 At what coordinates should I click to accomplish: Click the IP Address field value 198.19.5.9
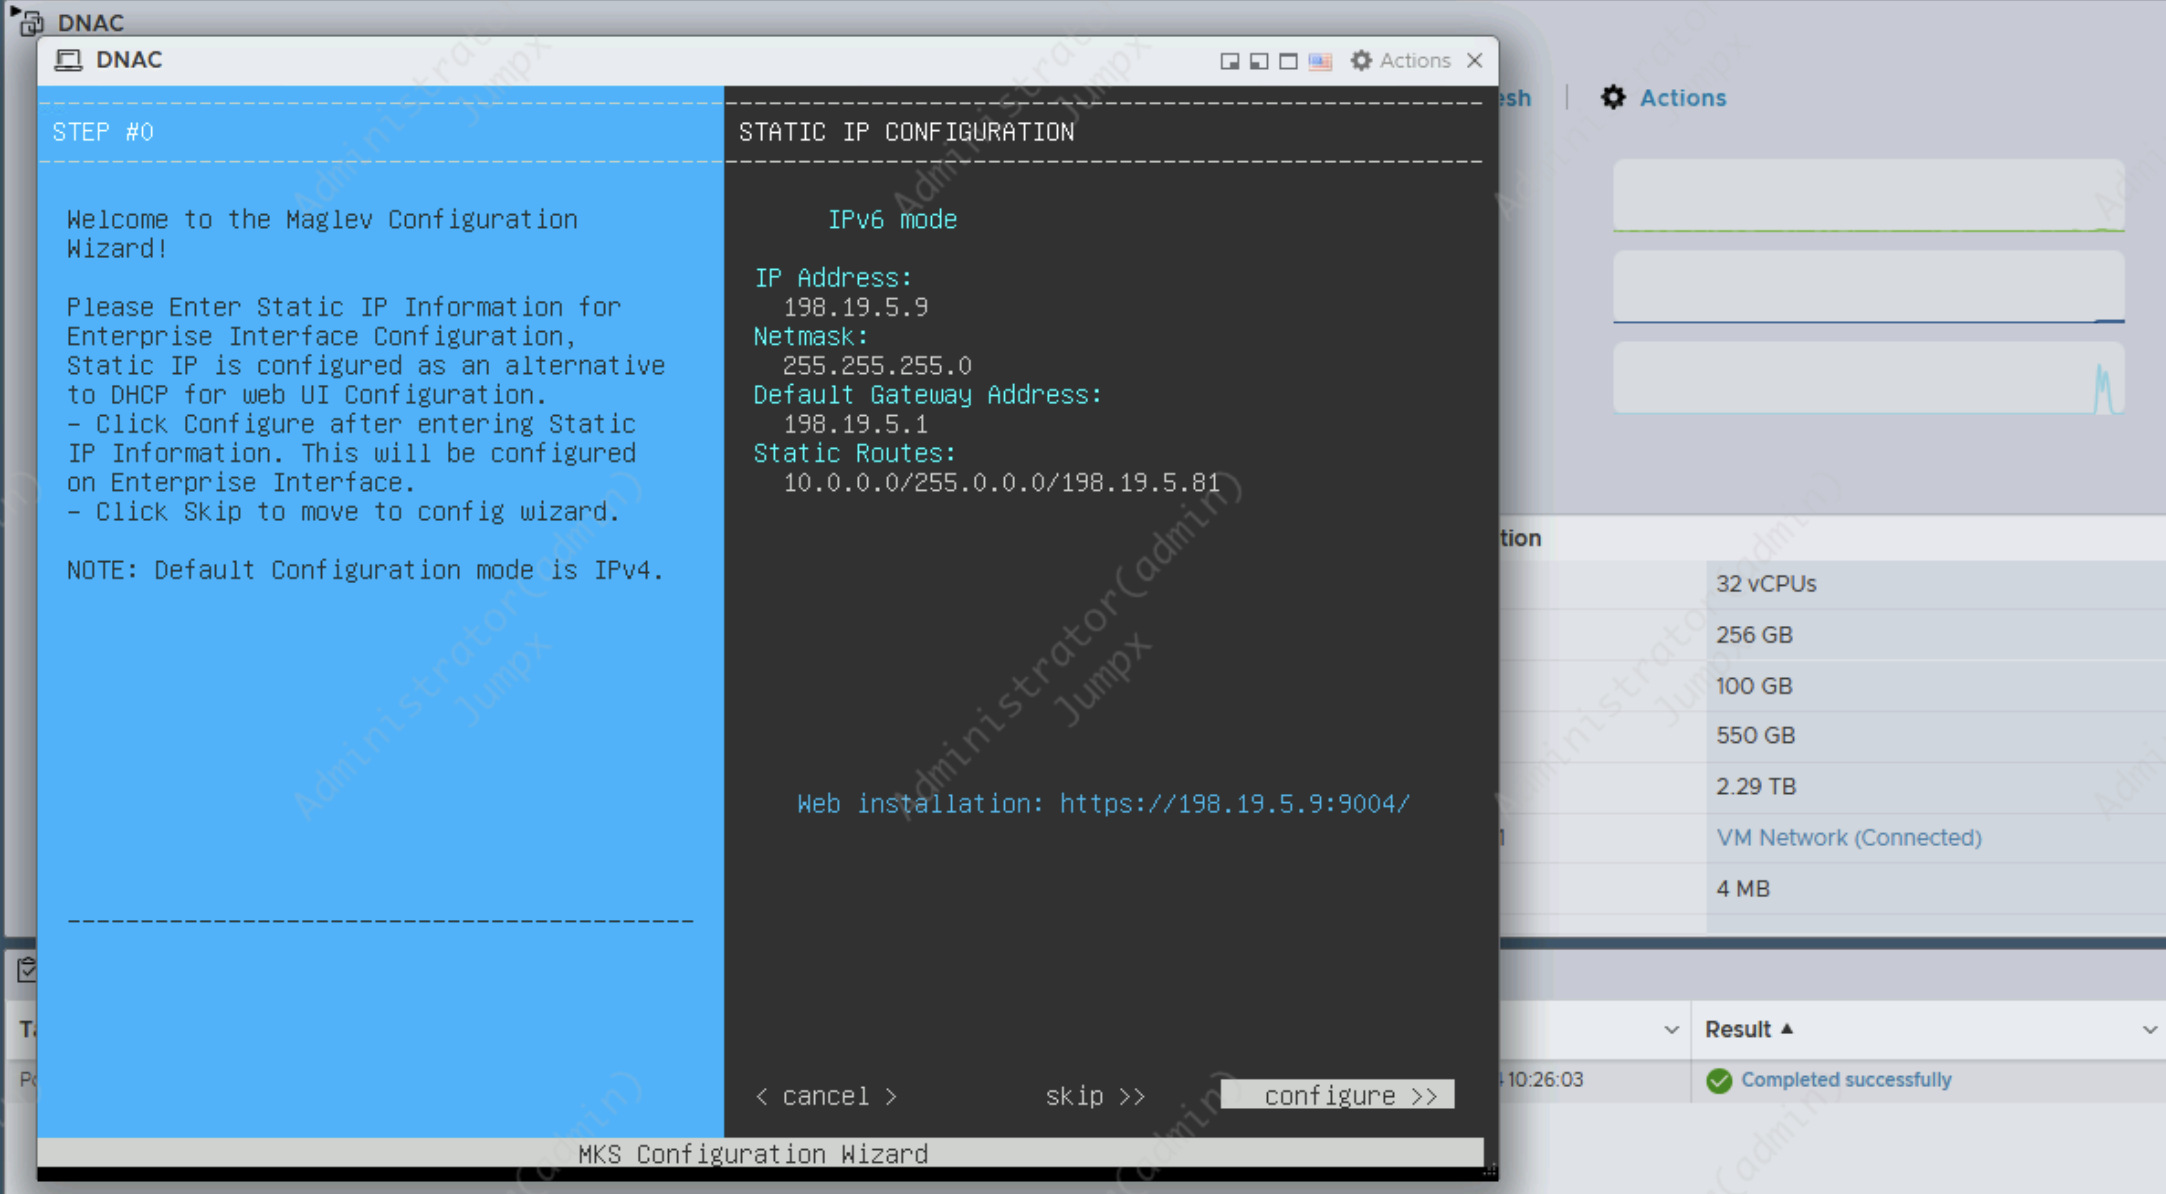[x=855, y=307]
